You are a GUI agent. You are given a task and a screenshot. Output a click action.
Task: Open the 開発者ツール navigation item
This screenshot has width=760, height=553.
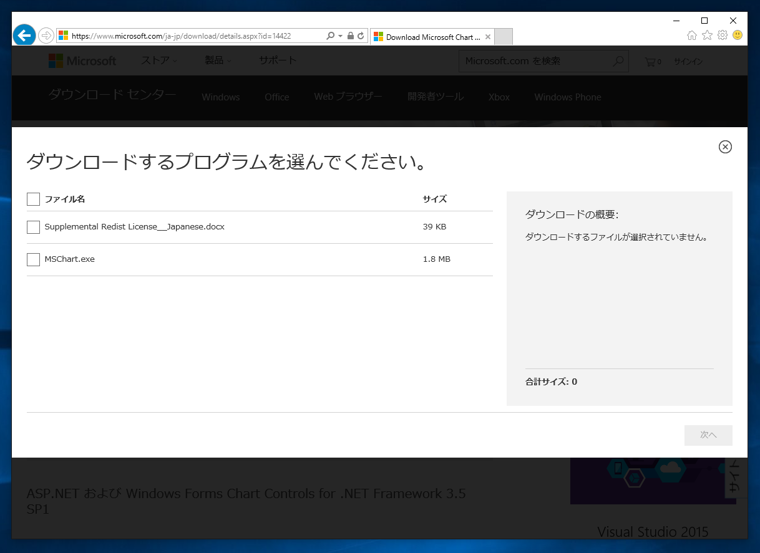click(x=435, y=97)
